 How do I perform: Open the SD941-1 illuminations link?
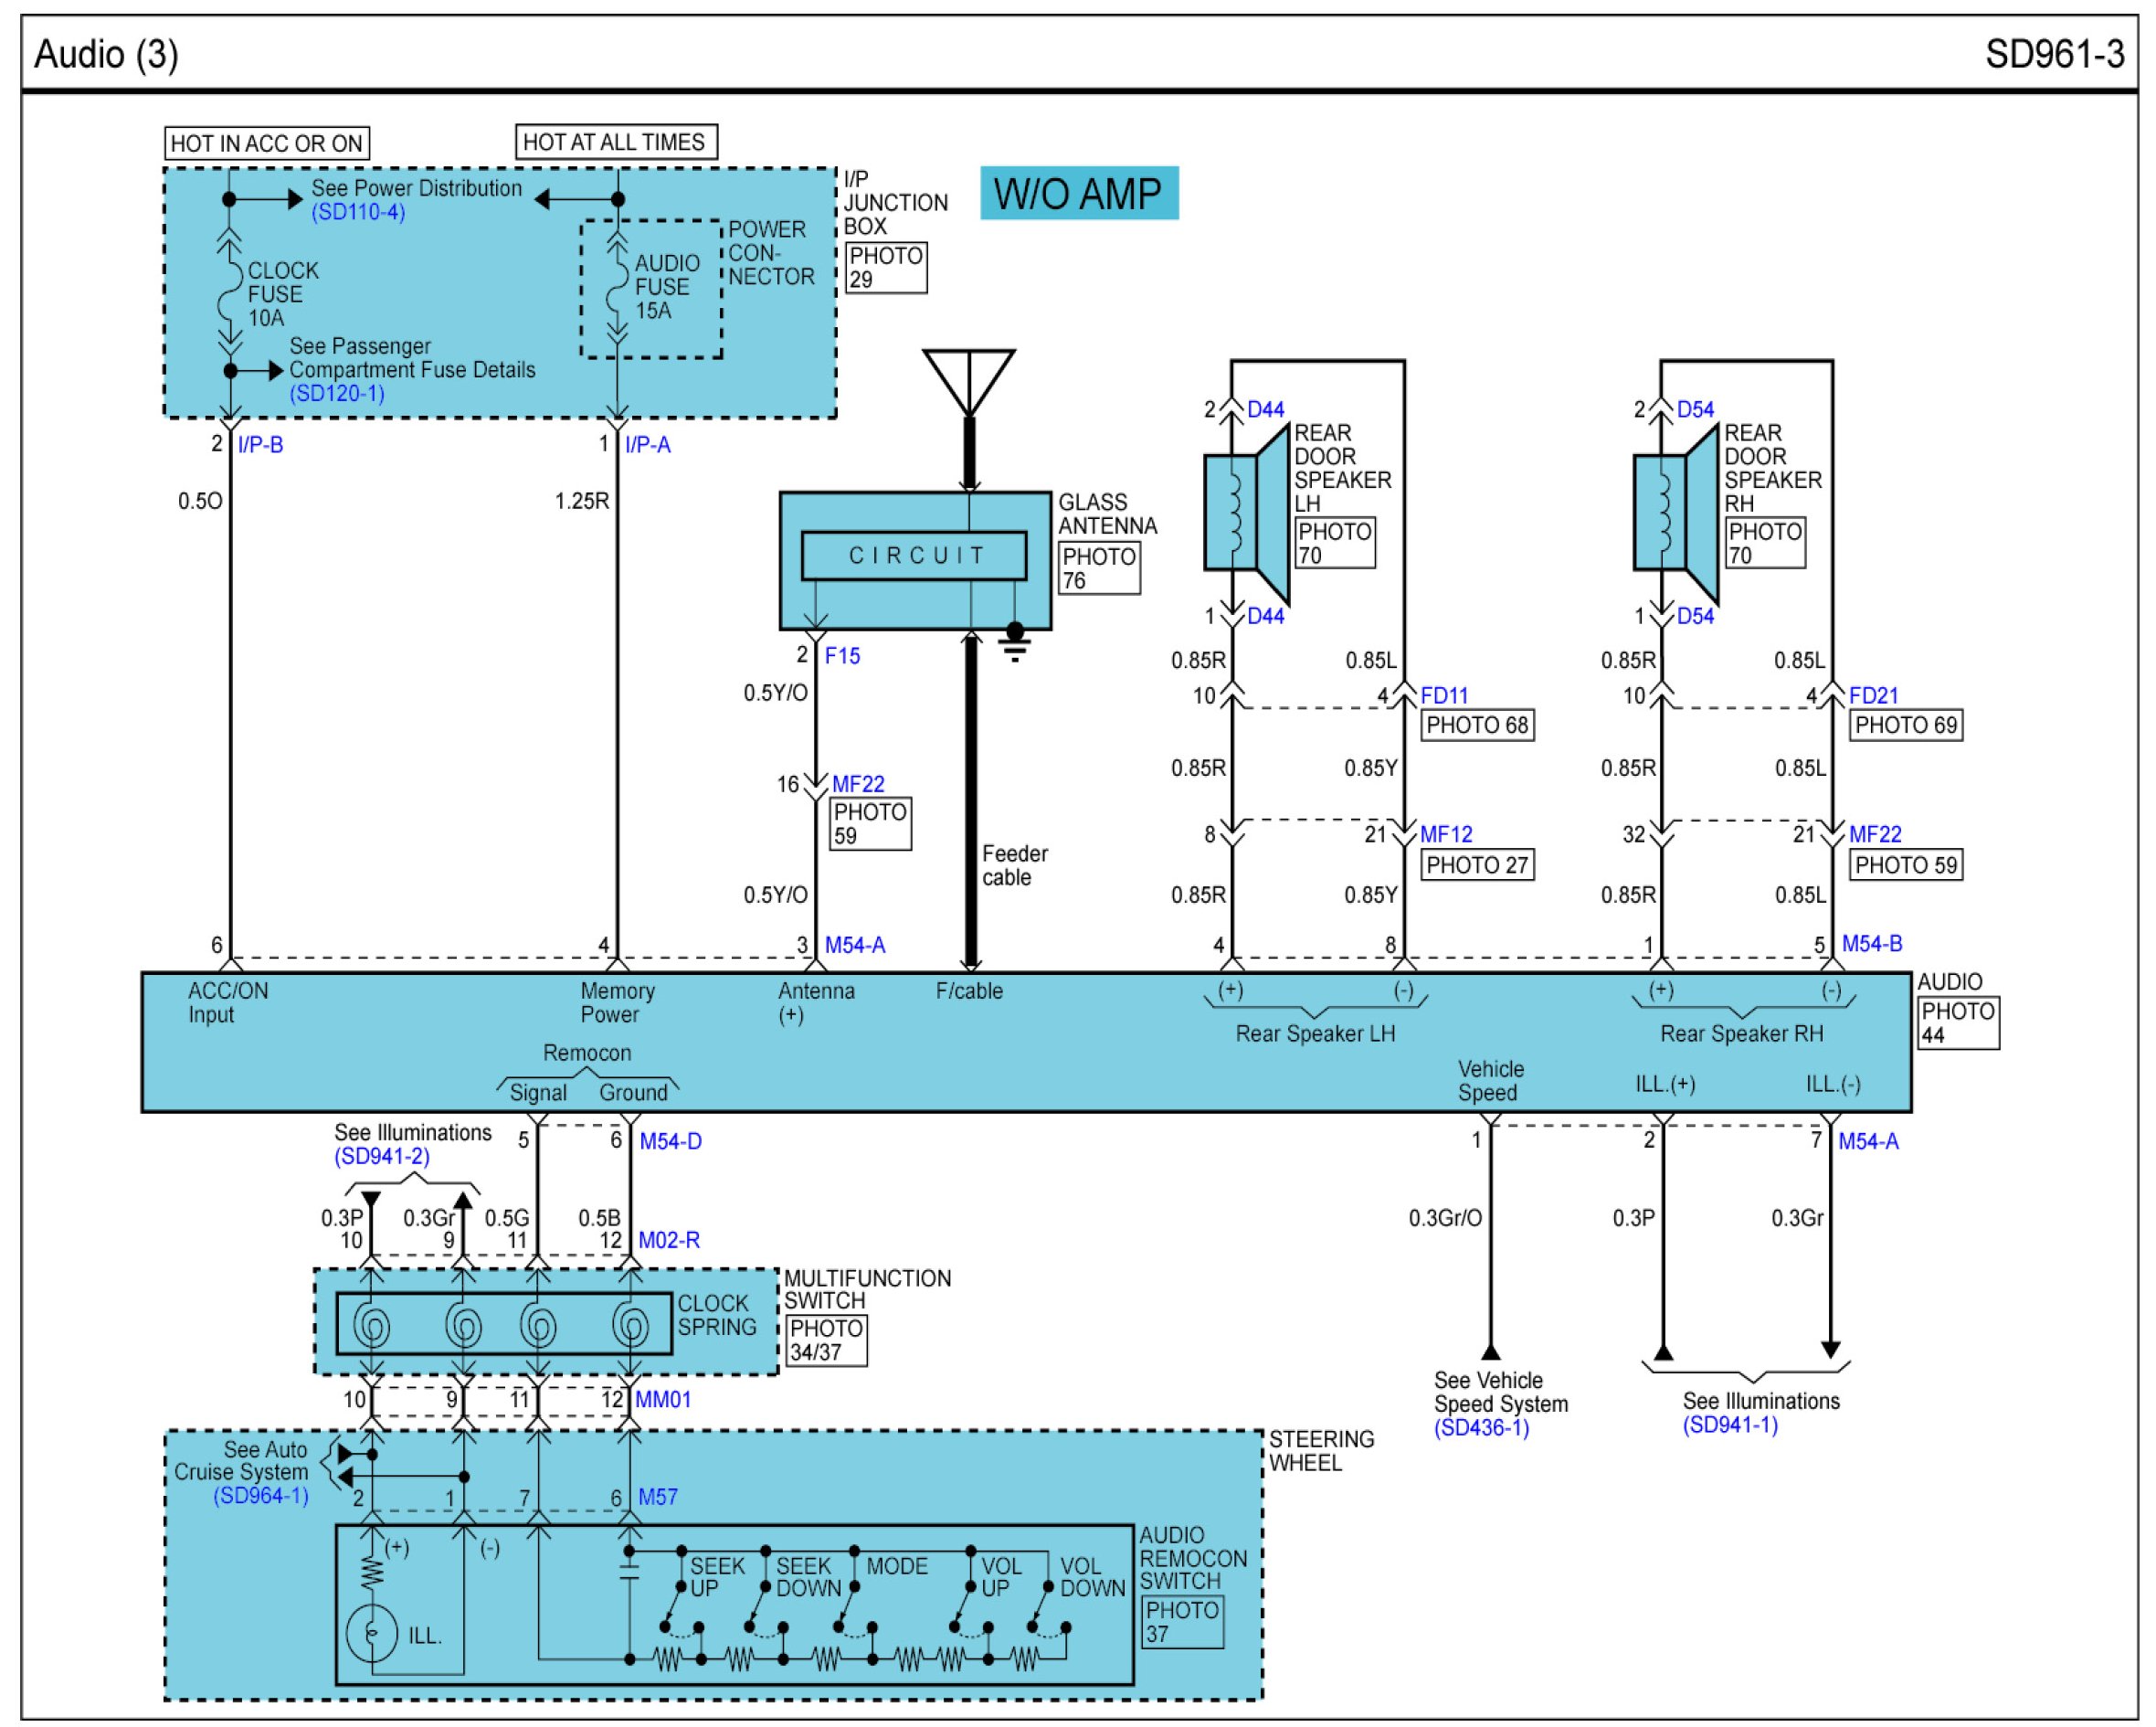tap(1730, 1424)
